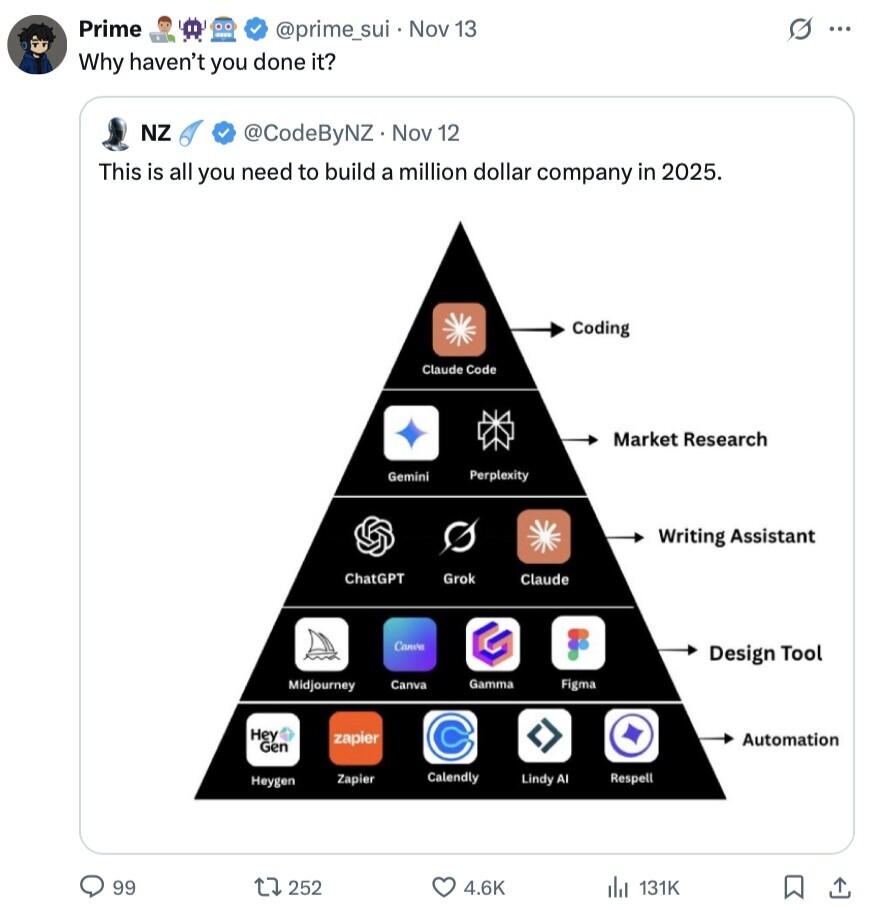Viewport: 872px width, 910px height.
Task: Click the Nov 12 quoted tweet date
Action: pos(426,133)
